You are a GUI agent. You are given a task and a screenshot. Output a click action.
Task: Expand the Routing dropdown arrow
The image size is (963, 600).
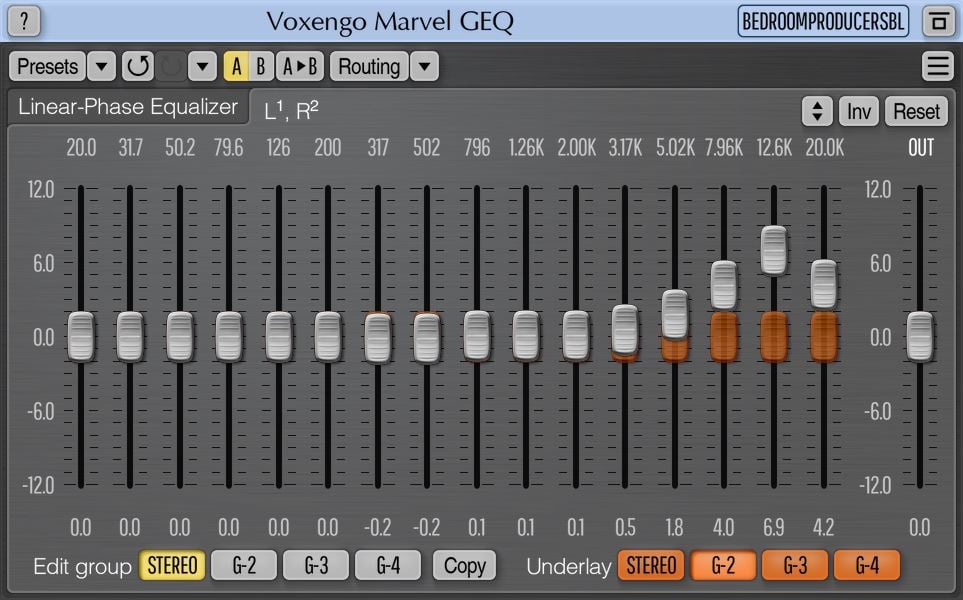click(x=424, y=66)
